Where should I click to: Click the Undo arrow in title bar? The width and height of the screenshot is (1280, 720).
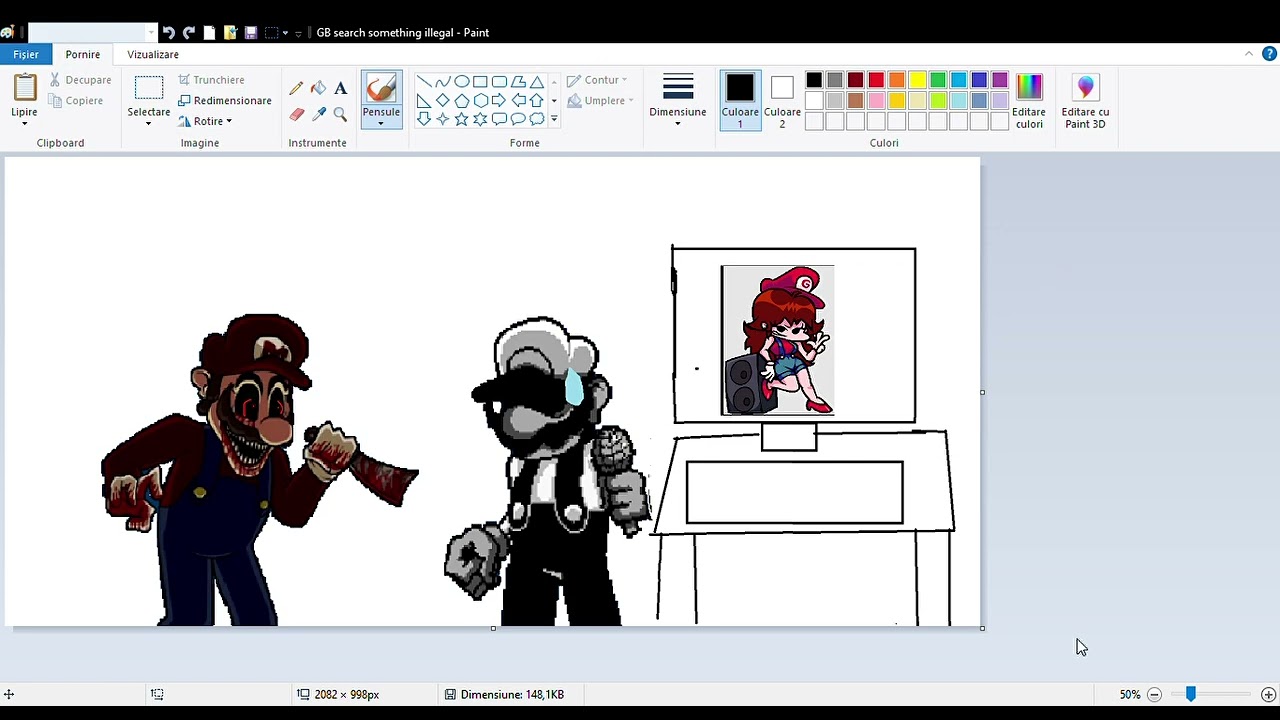[x=168, y=32]
